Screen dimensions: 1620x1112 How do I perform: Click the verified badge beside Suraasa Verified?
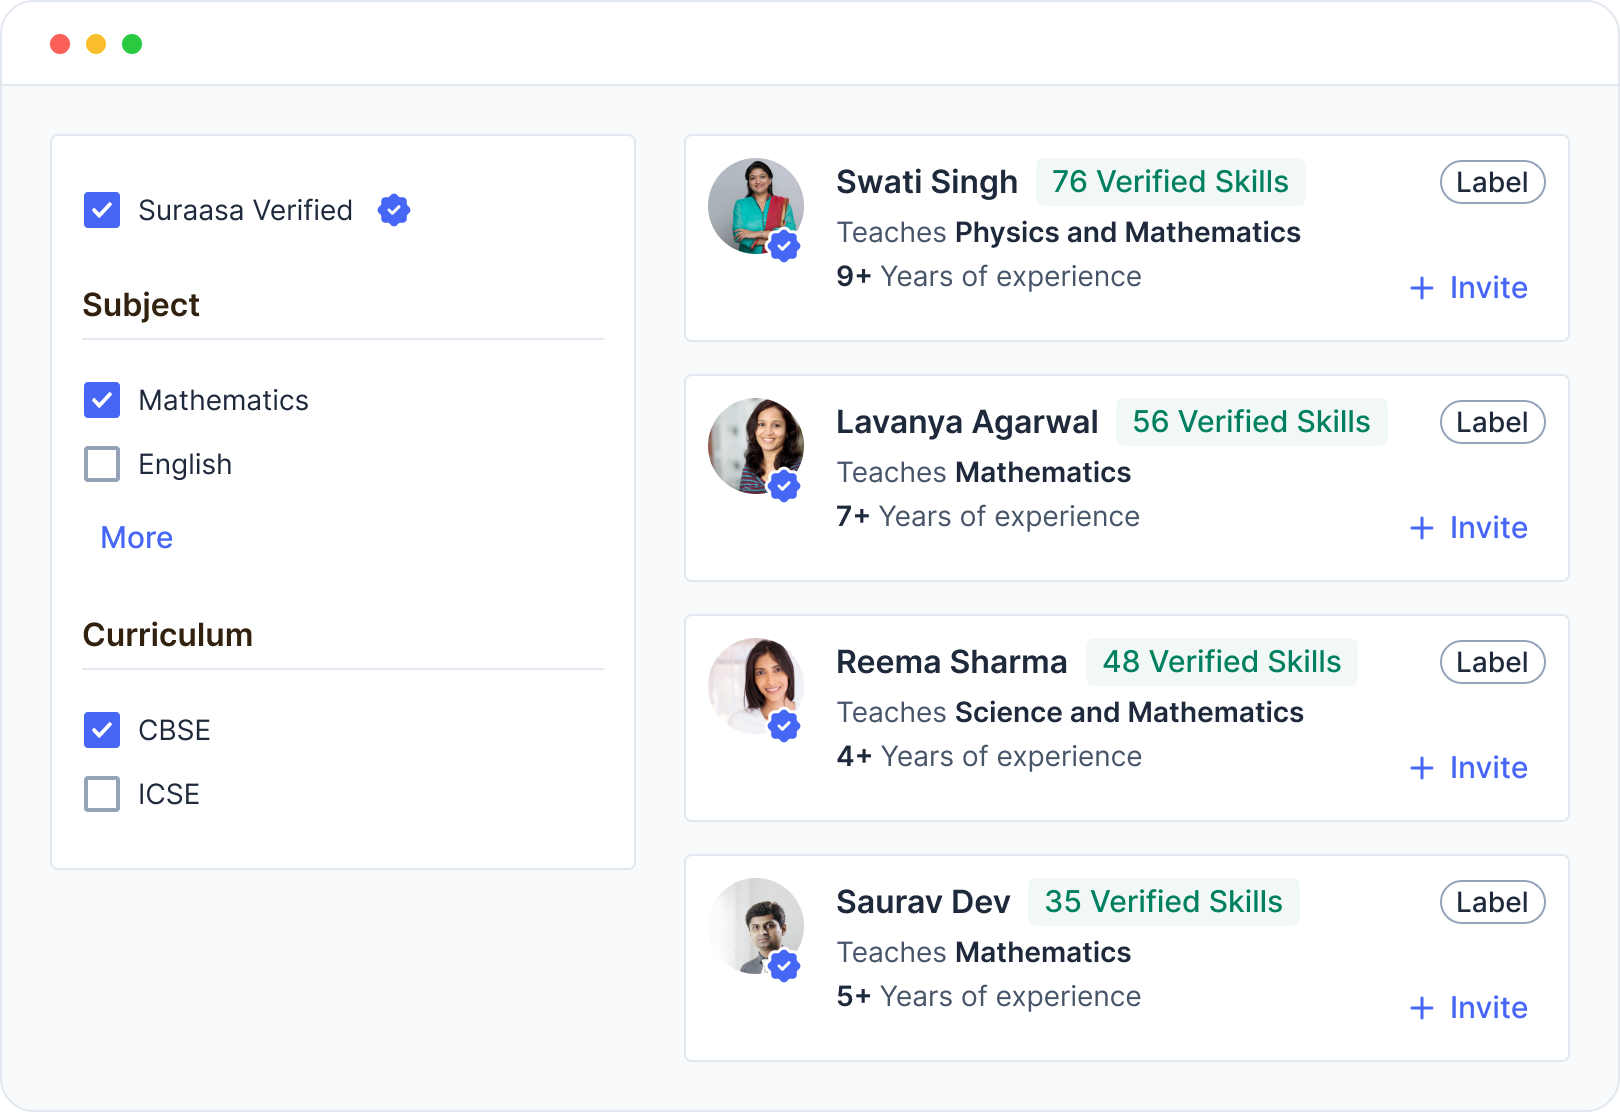(394, 210)
